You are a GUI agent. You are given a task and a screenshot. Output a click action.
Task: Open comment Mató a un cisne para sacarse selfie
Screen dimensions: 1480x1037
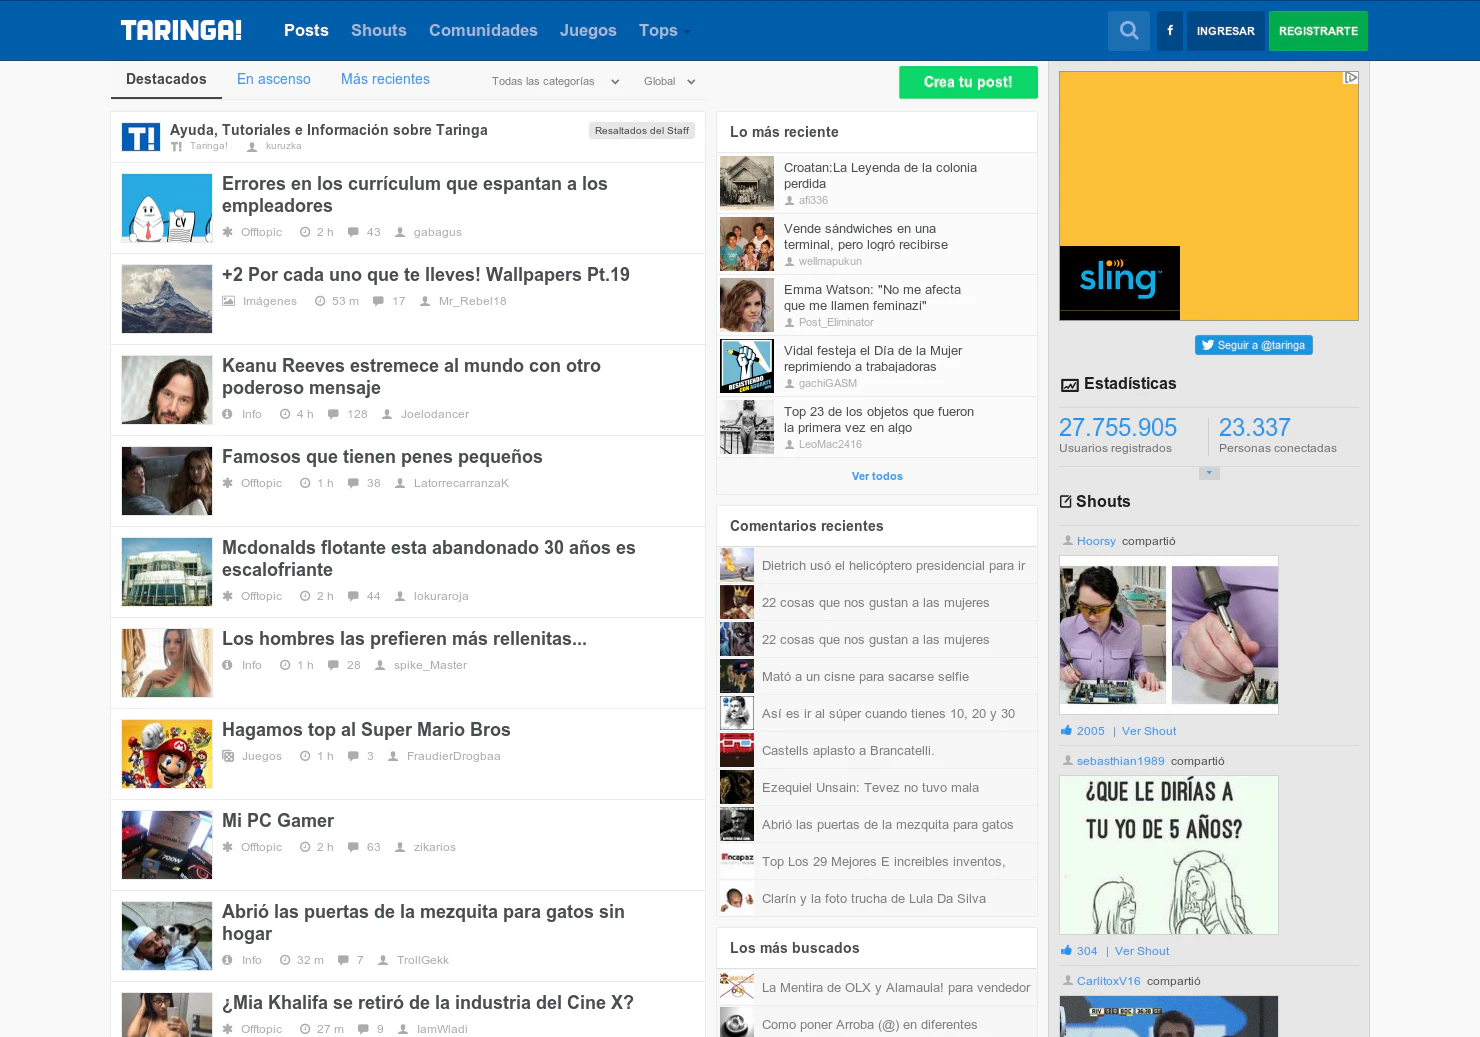point(865,677)
